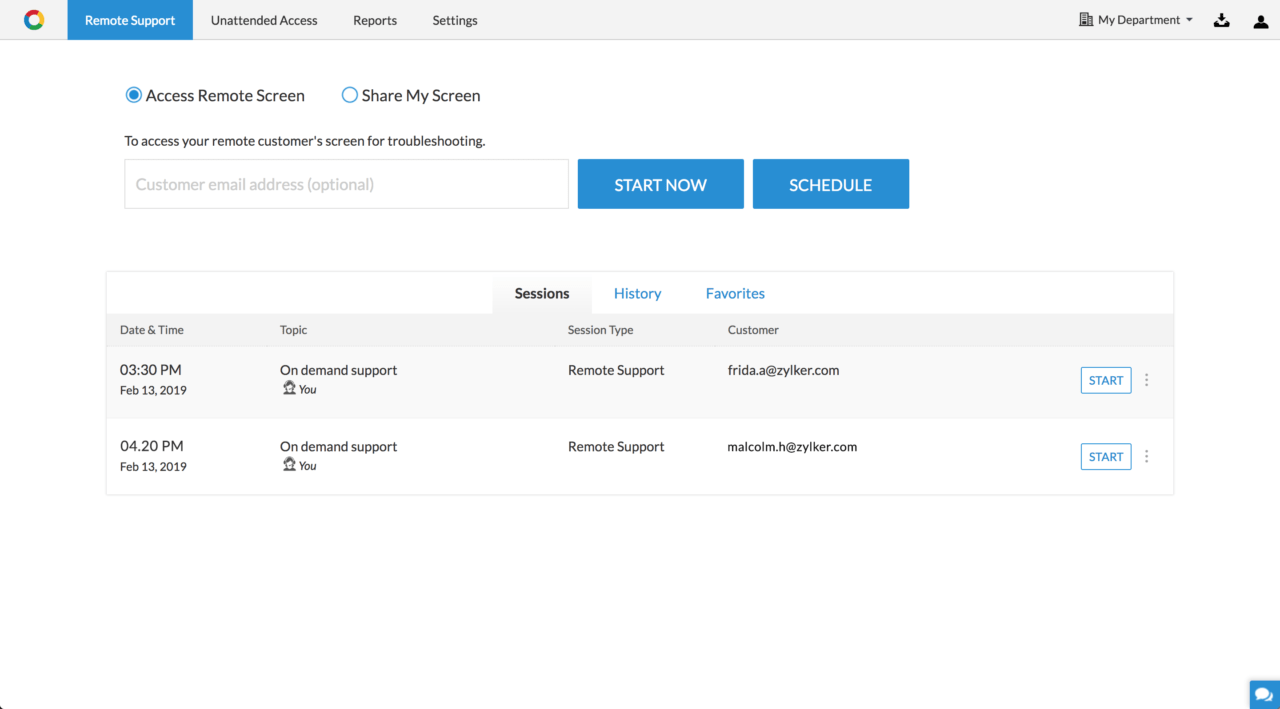The image size is (1280, 709).
Task: Select the Access Remote Screen radio button
Action: [134, 95]
